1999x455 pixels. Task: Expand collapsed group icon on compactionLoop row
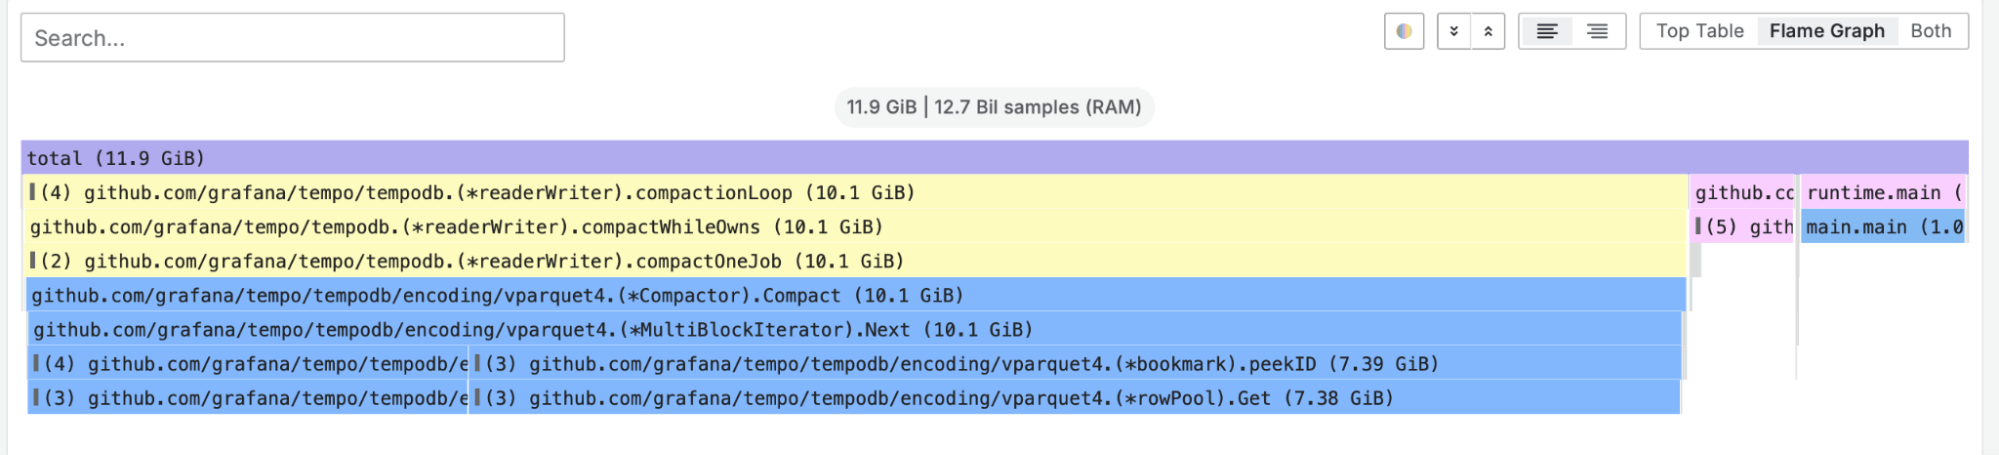point(33,192)
